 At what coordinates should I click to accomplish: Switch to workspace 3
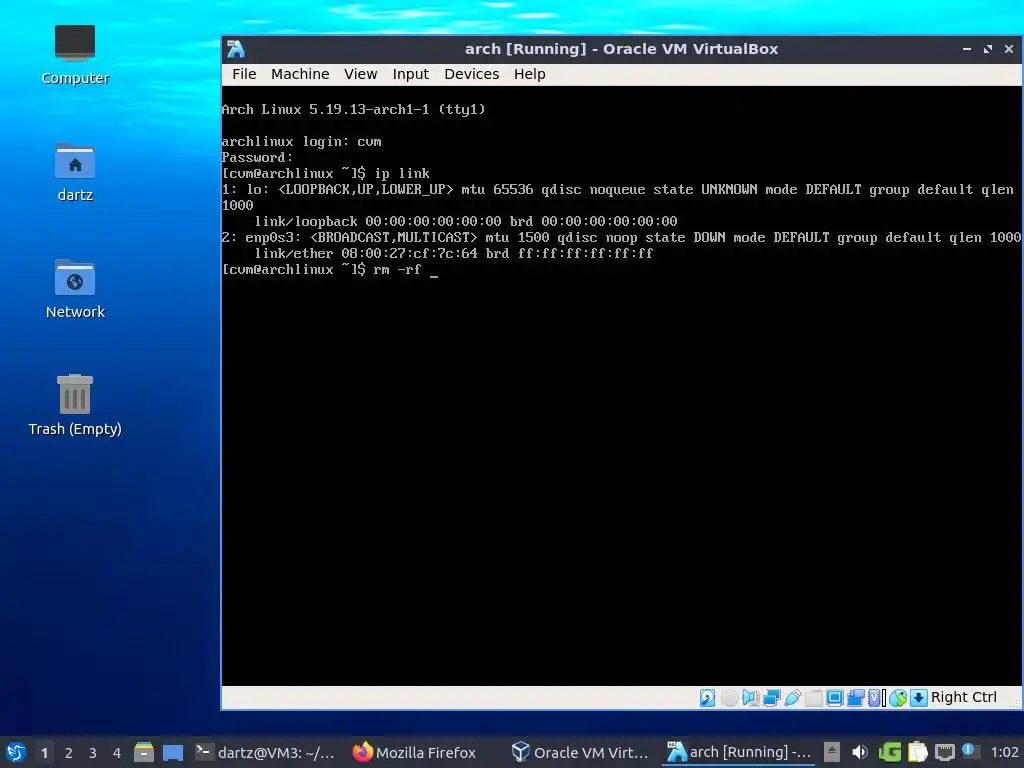[x=93, y=753]
